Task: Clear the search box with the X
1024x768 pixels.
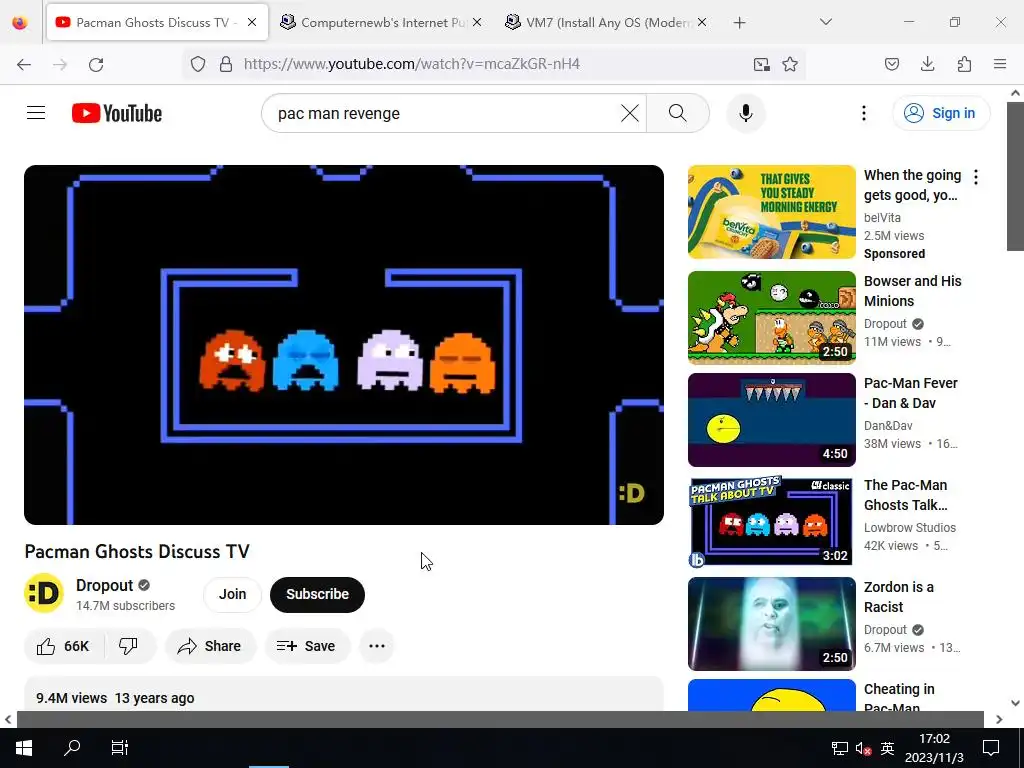Action: coord(630,113)
